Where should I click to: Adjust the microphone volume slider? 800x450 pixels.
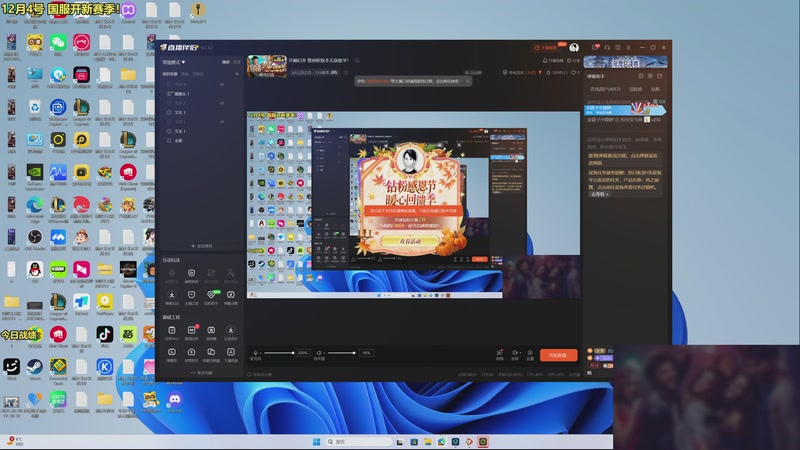pos(279,353)
